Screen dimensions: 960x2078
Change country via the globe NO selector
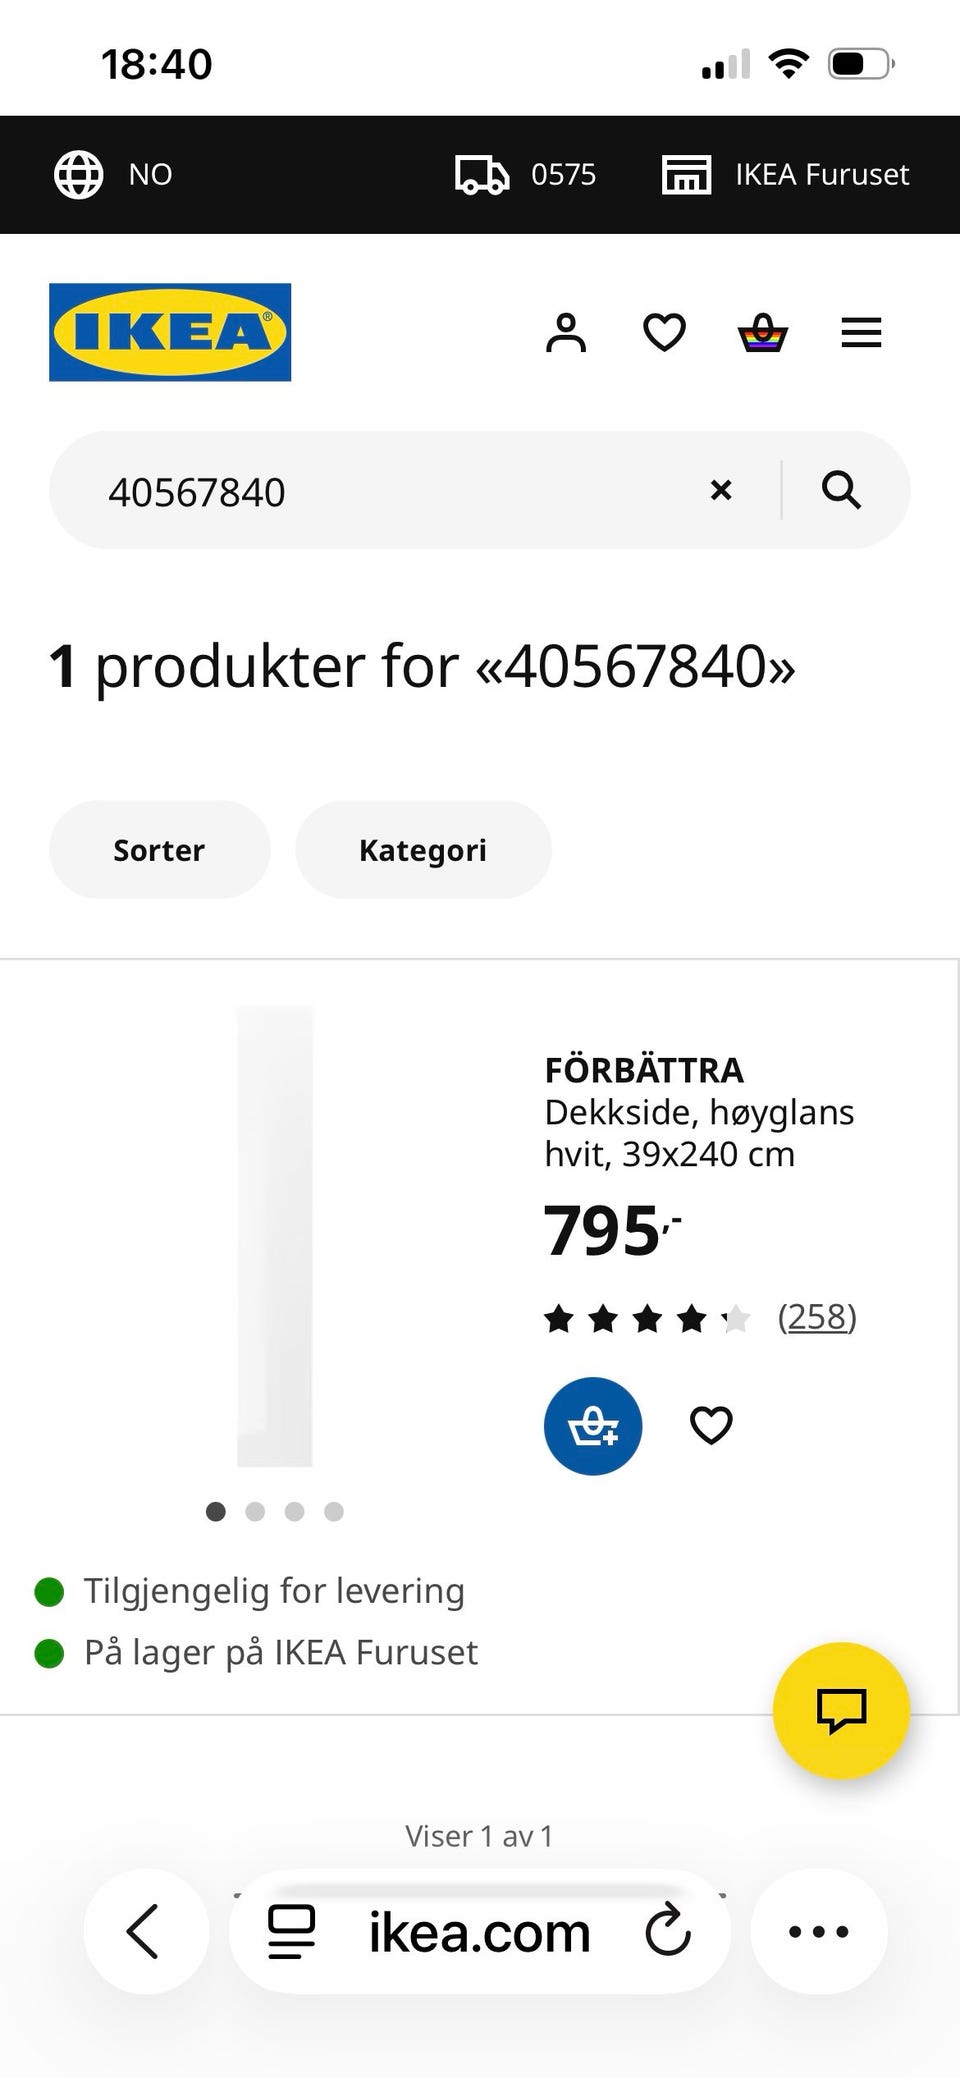[113, 175]
